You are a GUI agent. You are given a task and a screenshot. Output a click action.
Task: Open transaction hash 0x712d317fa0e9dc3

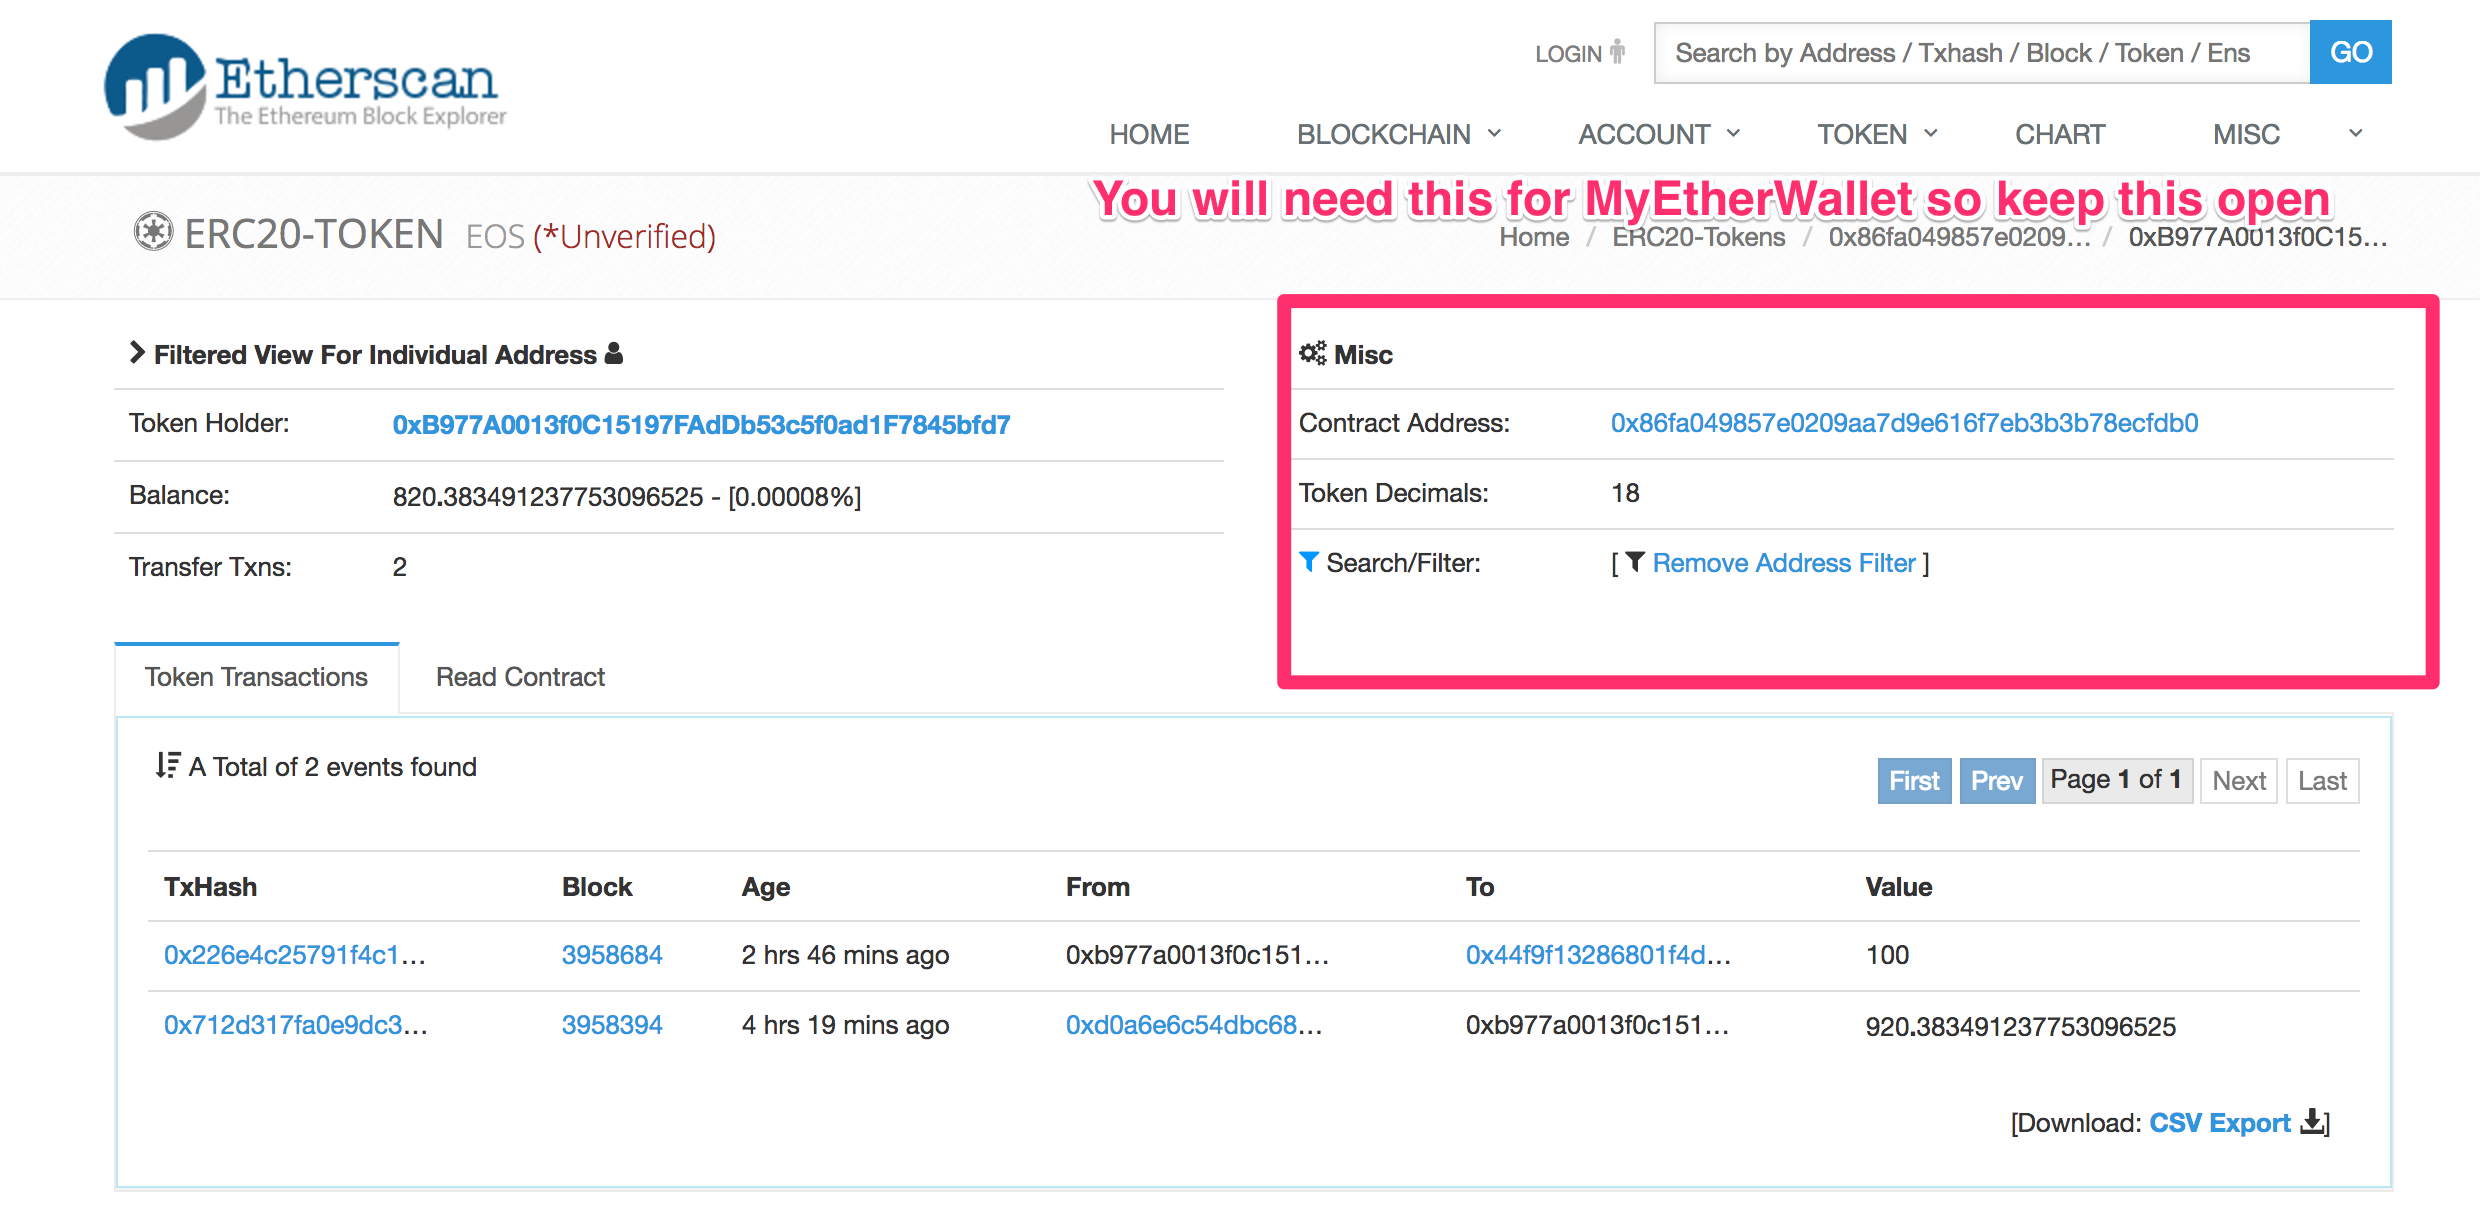tap(296, 1025)
